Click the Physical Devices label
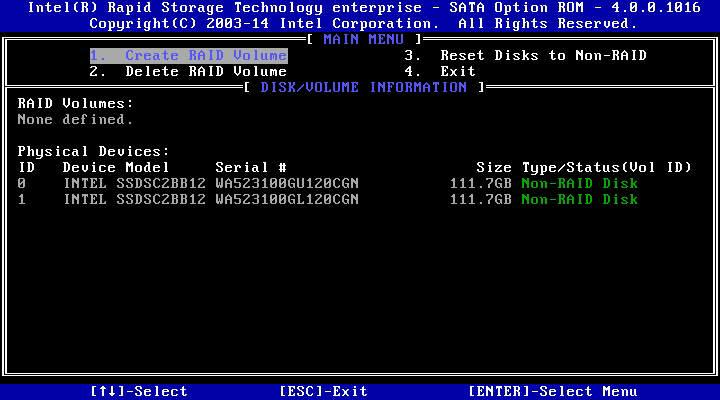 93,151
